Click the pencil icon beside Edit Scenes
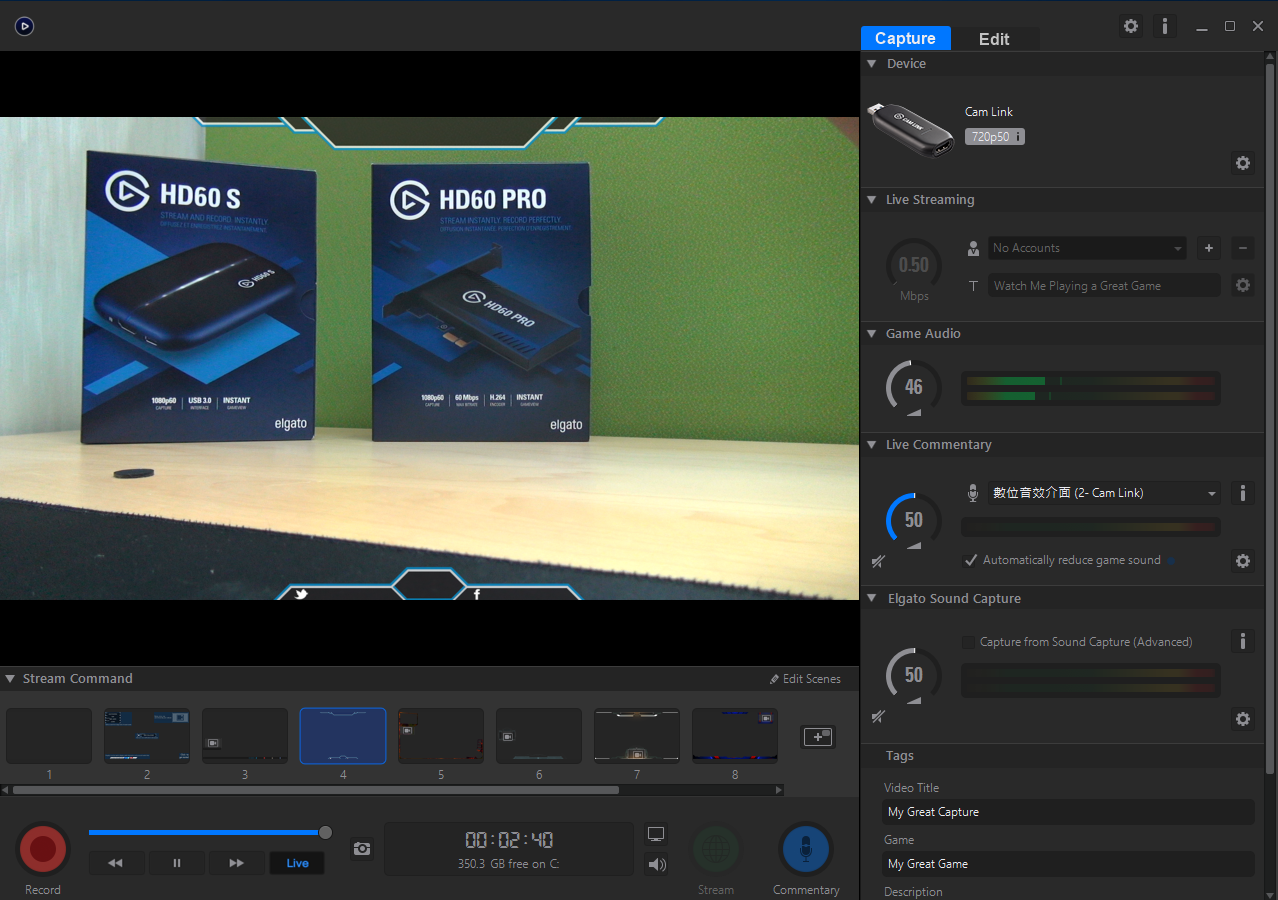 tap(774, 679)
